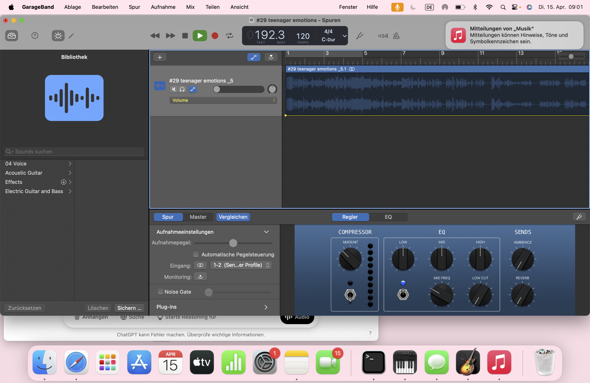Click the track pan knob
Viewport: 590px width, 383px height.
(272, 89)
